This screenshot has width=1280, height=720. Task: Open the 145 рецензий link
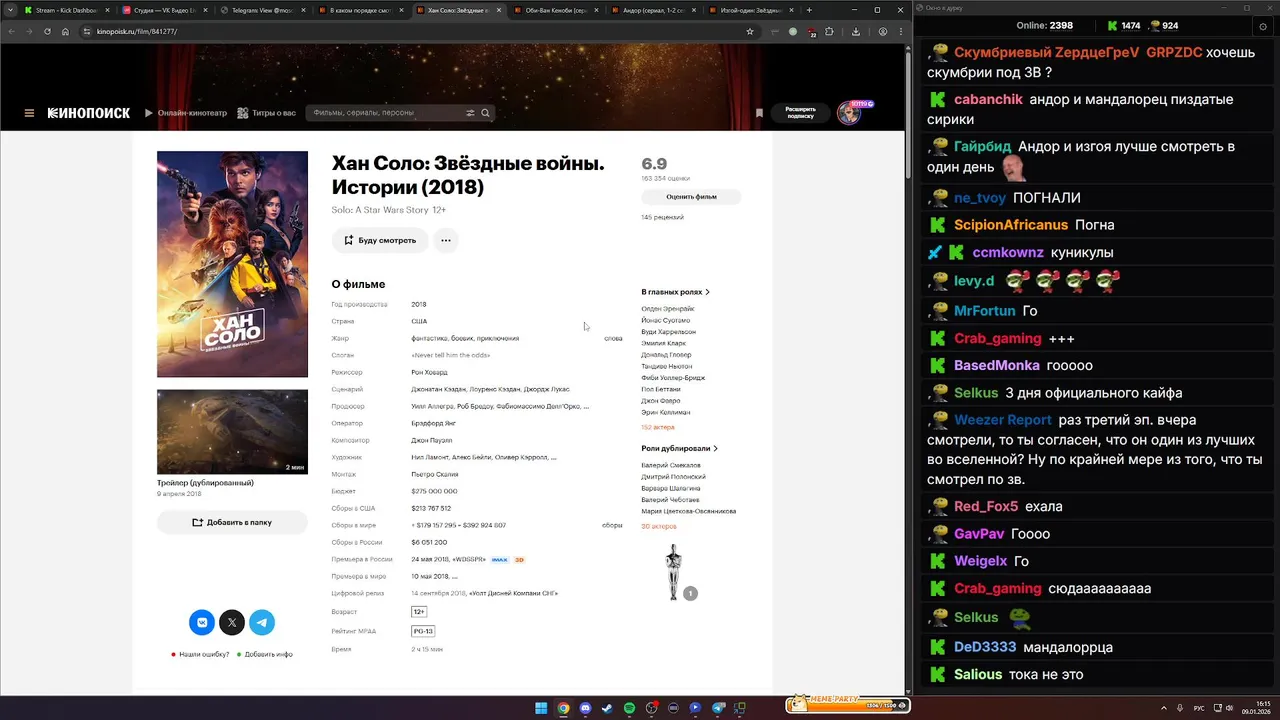click(662, 217)
